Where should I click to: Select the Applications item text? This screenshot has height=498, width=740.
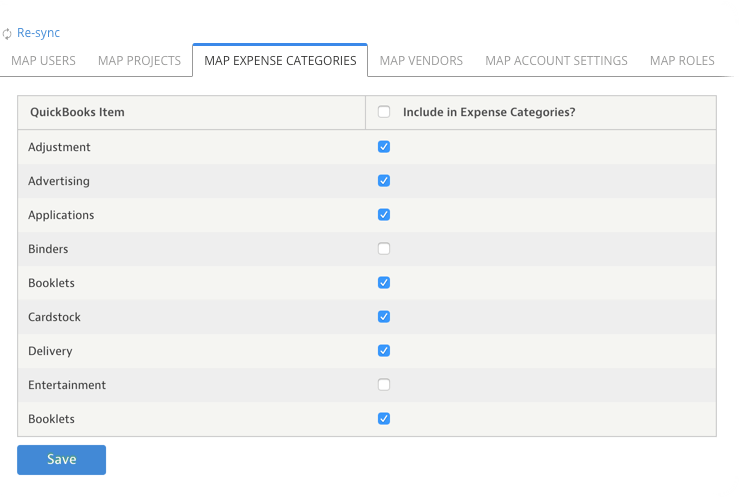[61, 215]
